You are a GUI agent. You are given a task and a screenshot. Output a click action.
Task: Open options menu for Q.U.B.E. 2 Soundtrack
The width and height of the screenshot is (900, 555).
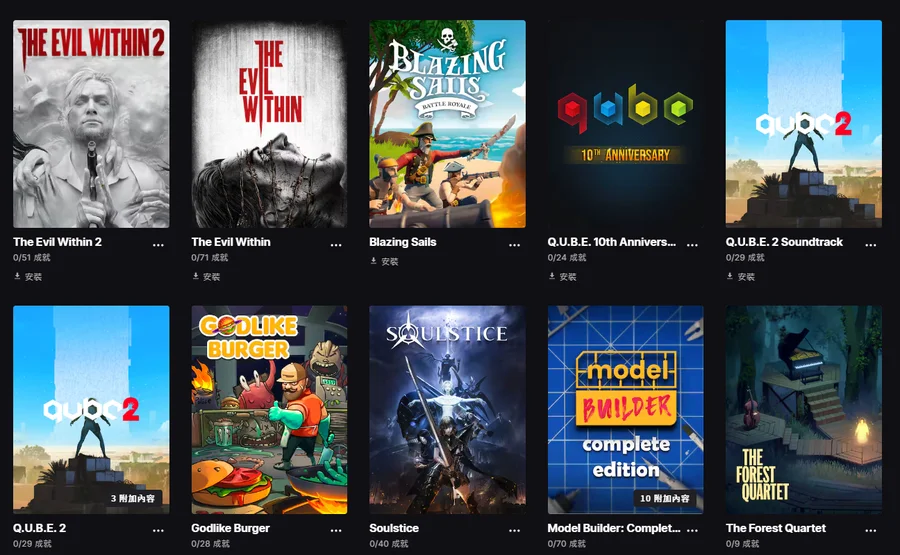click(x=871, y=244)
